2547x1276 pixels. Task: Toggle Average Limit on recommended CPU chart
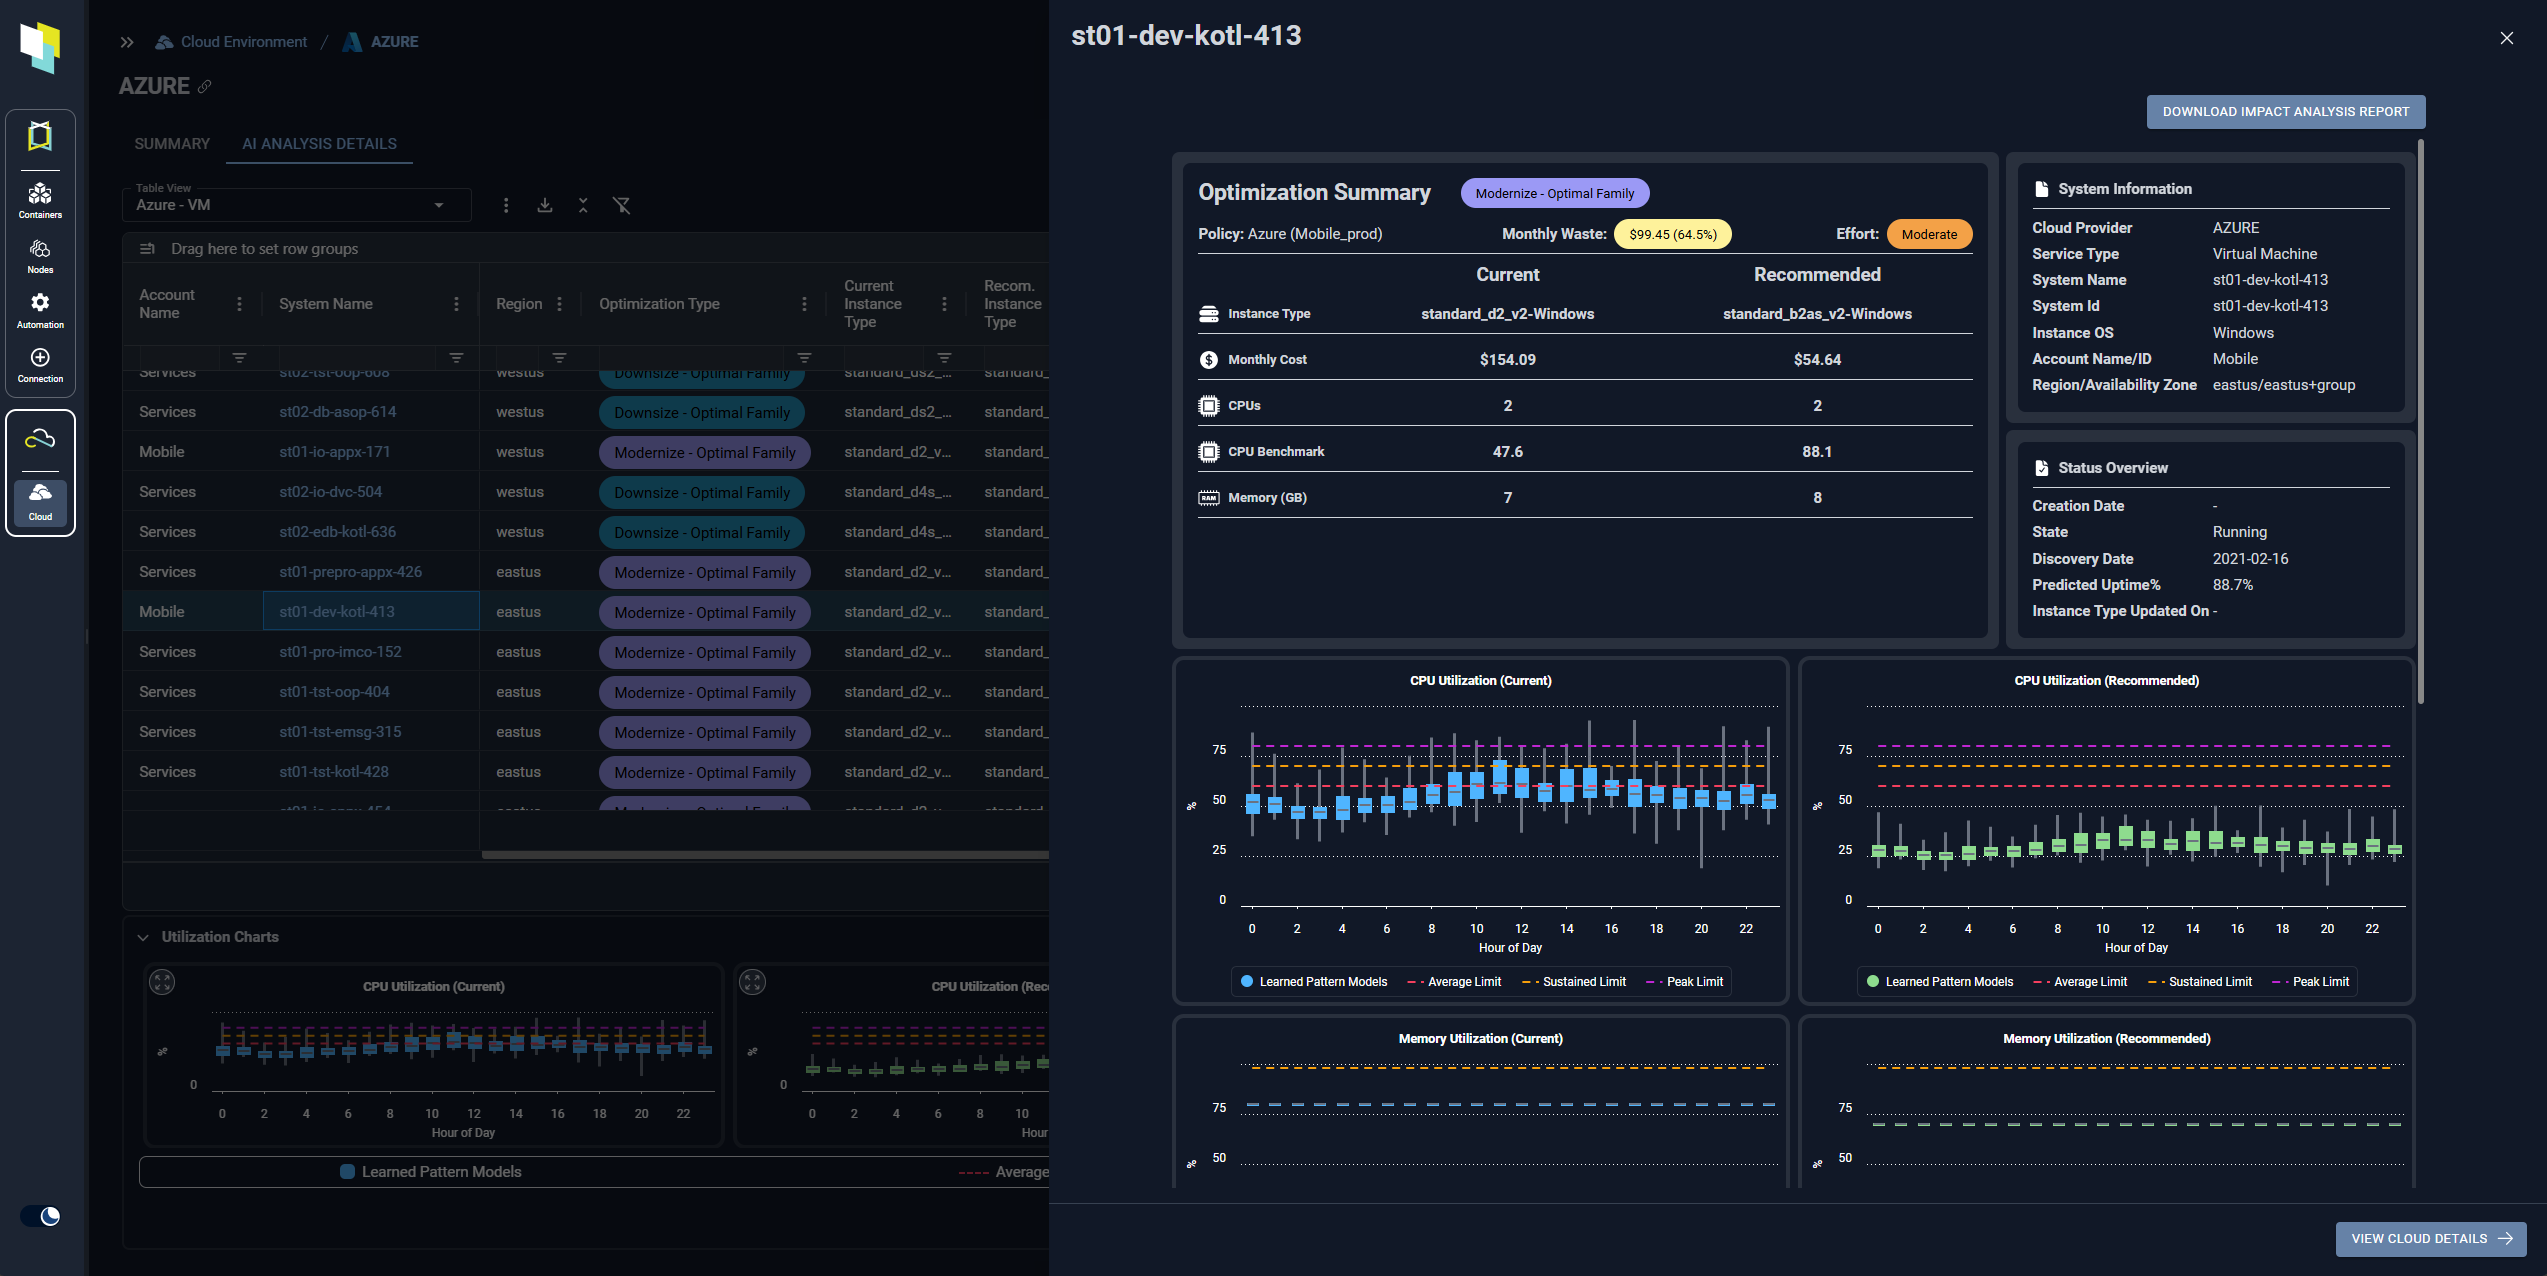coord(2080,982)
